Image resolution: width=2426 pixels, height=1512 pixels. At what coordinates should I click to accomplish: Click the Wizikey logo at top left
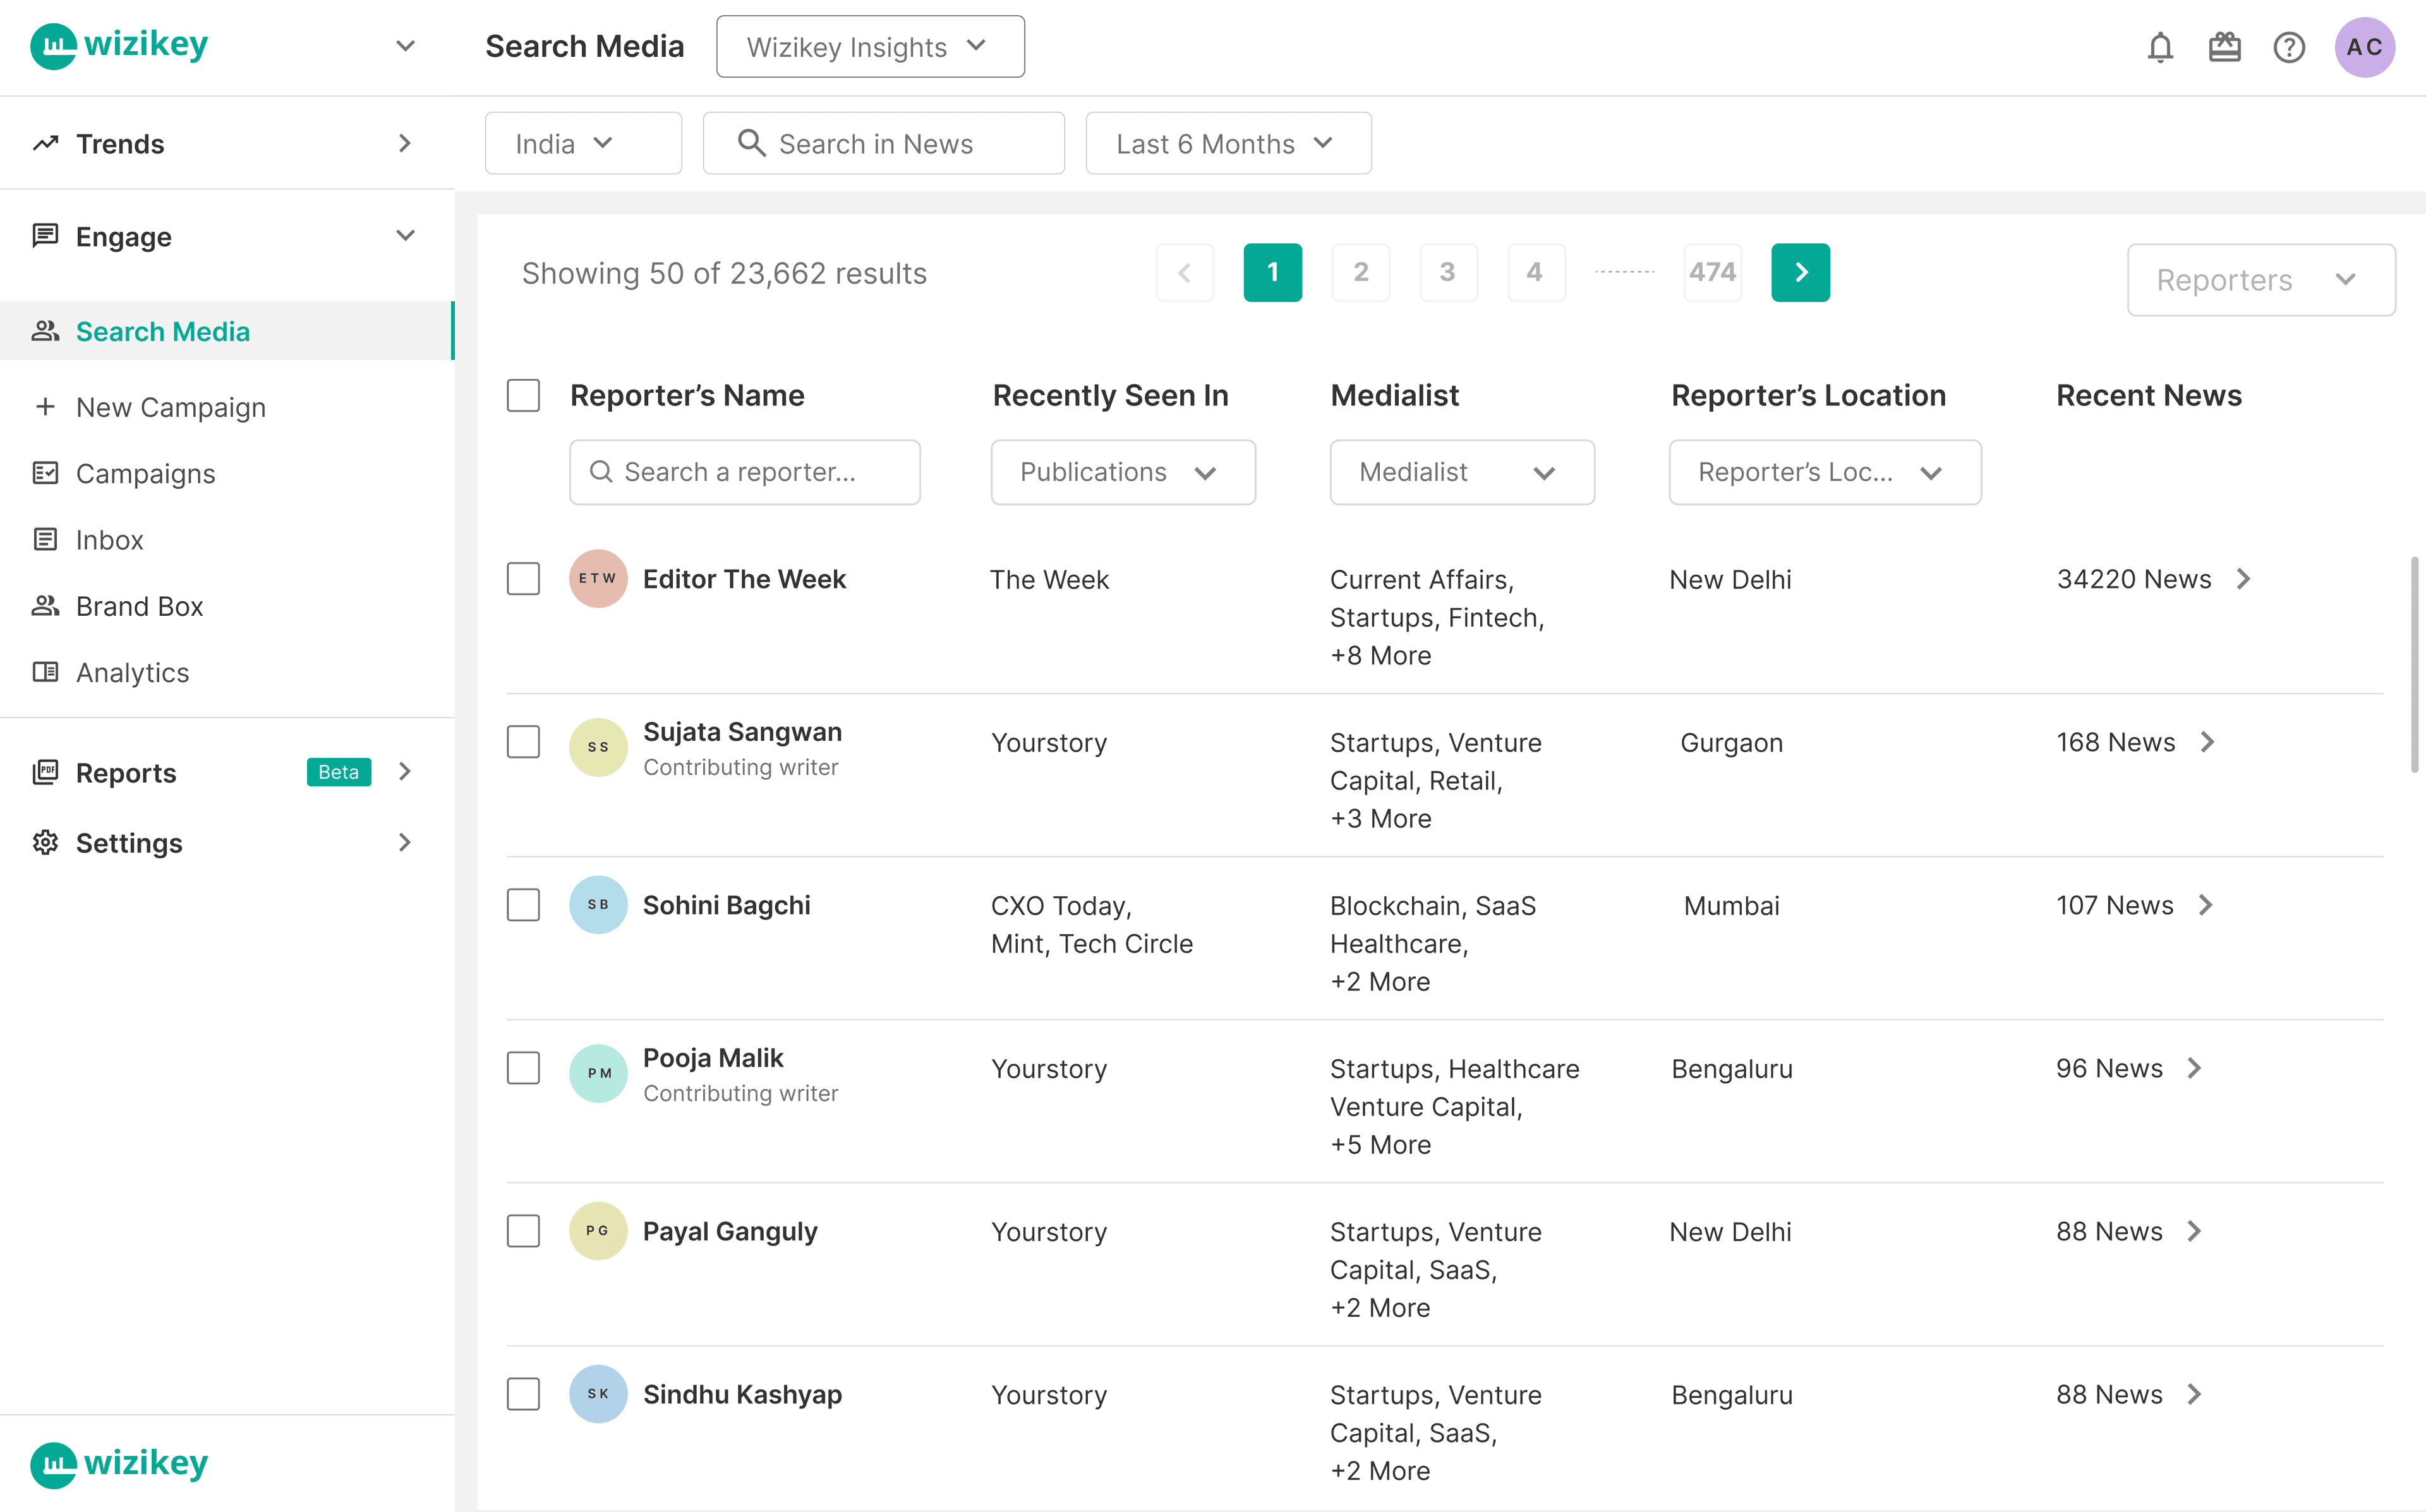point(119,45)
